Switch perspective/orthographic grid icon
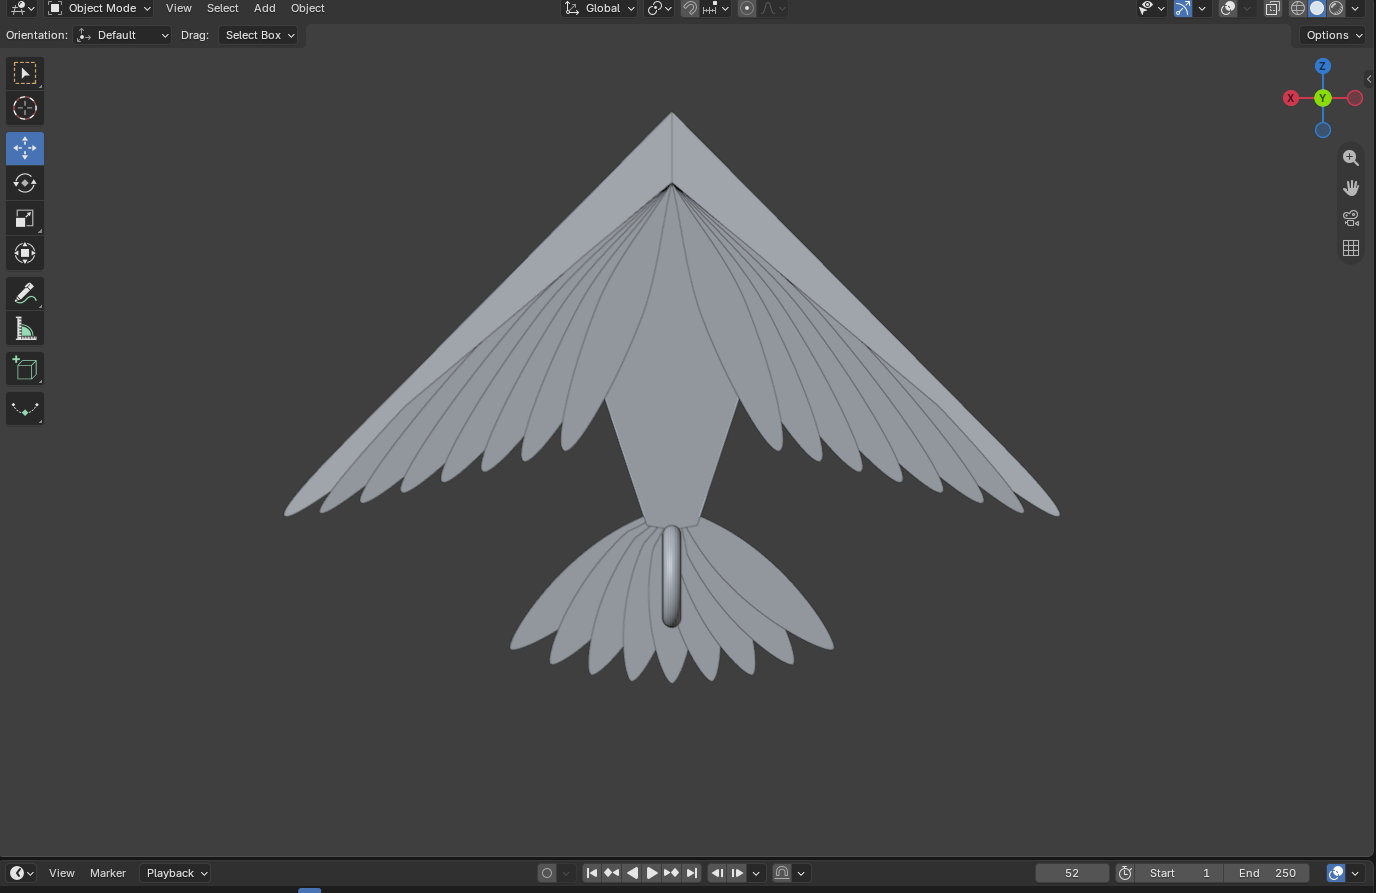 [1351, 248]
